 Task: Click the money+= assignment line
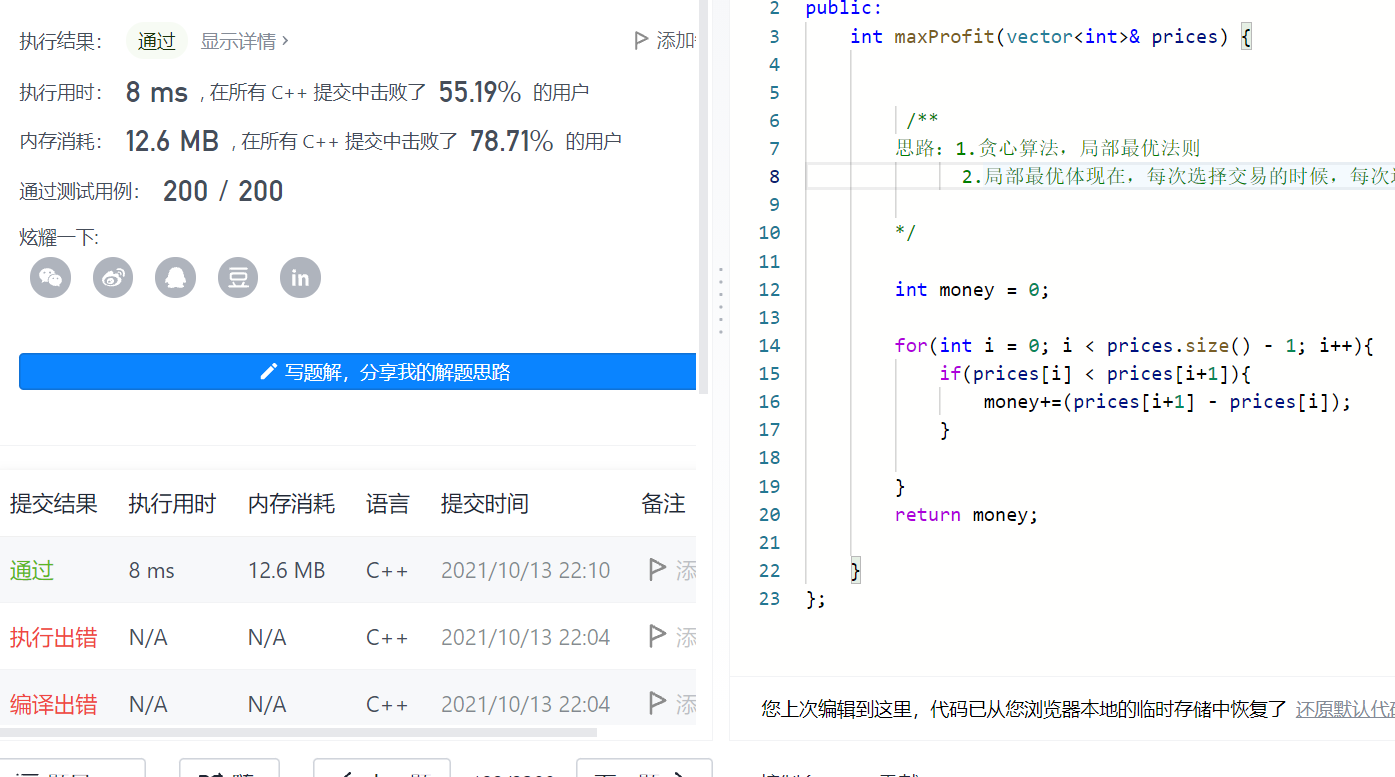click(x=1167, y=402)
